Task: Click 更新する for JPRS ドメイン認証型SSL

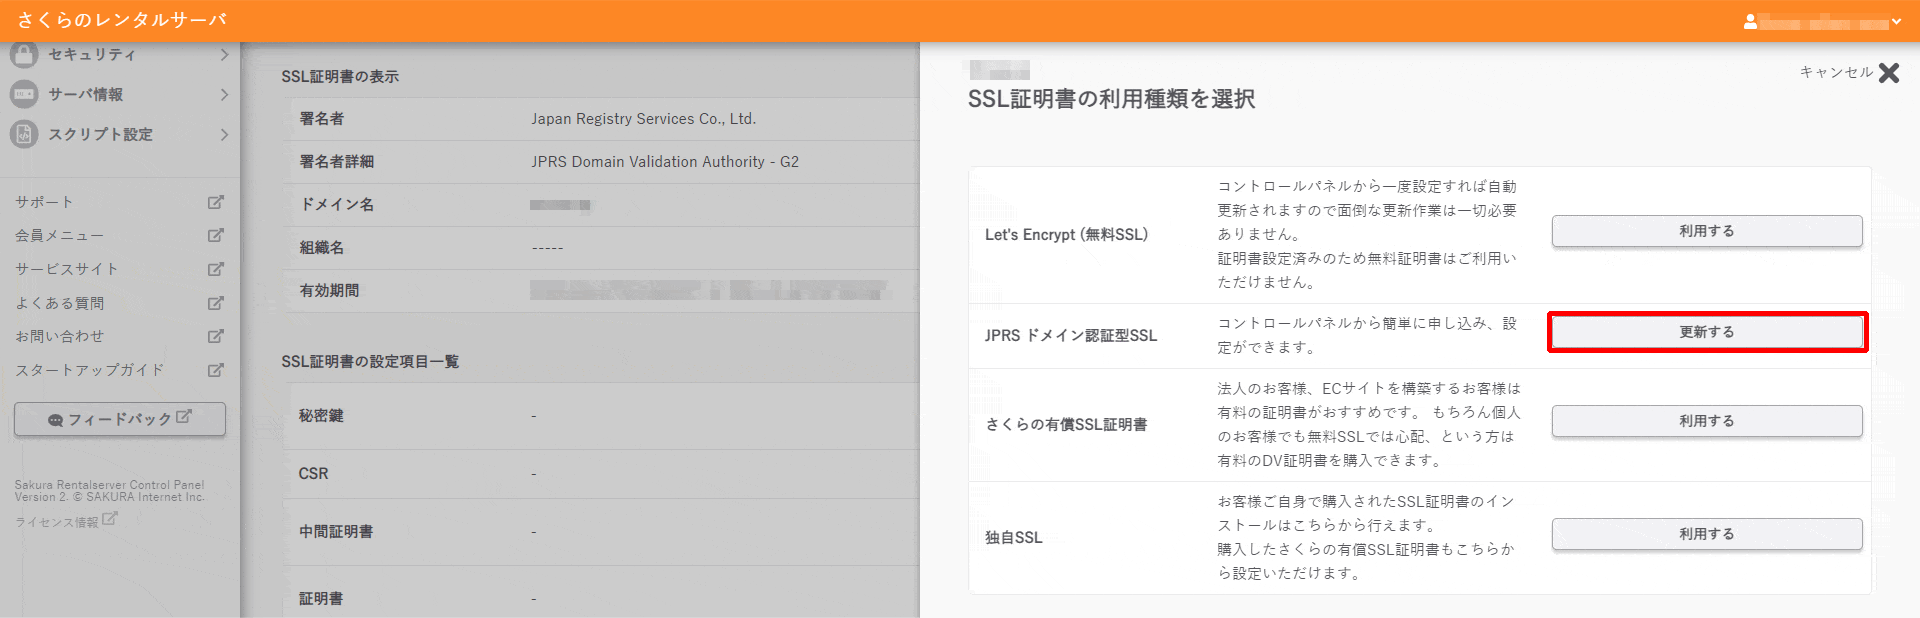Action: (x=1707, y=332)
